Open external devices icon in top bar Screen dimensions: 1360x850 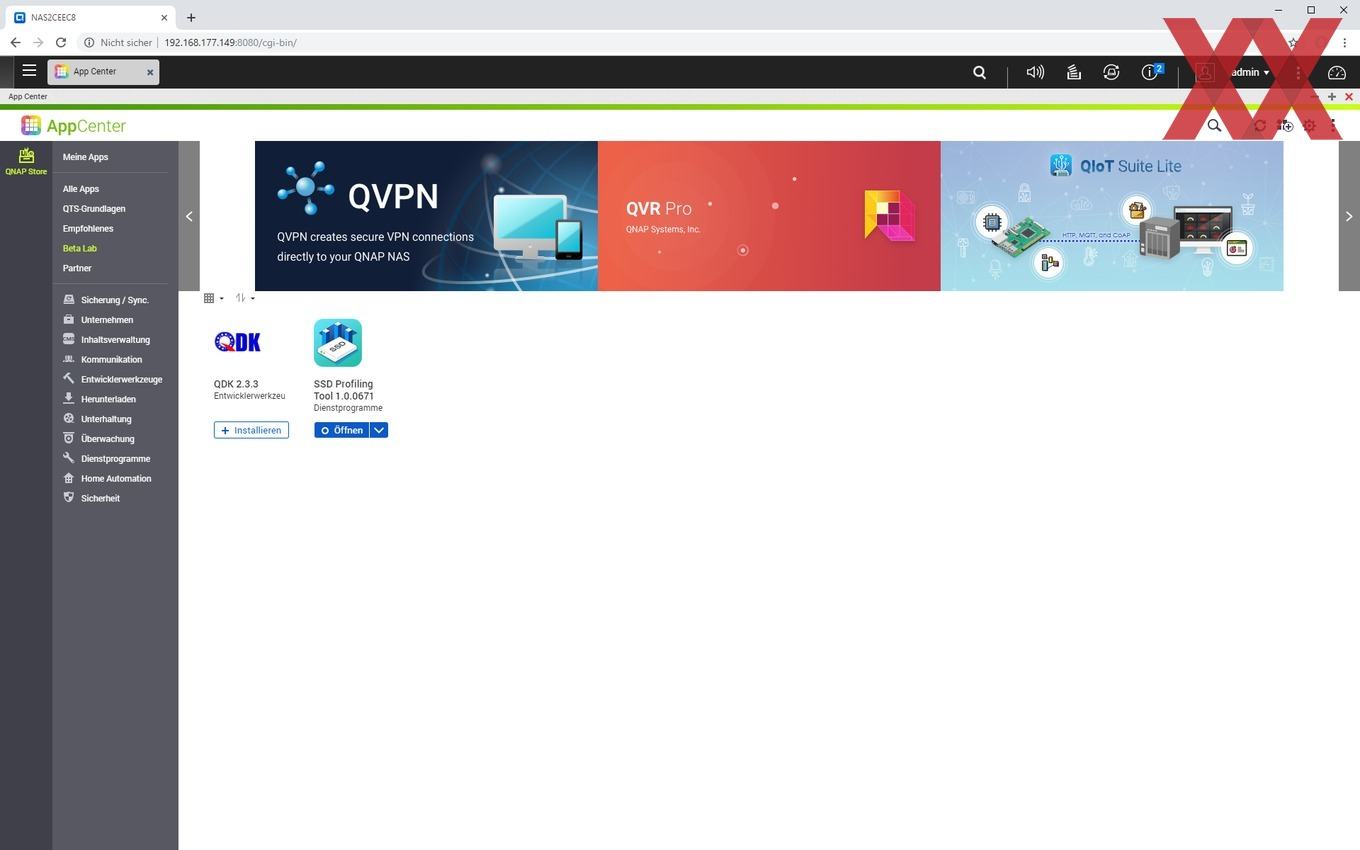[1111, 72]
